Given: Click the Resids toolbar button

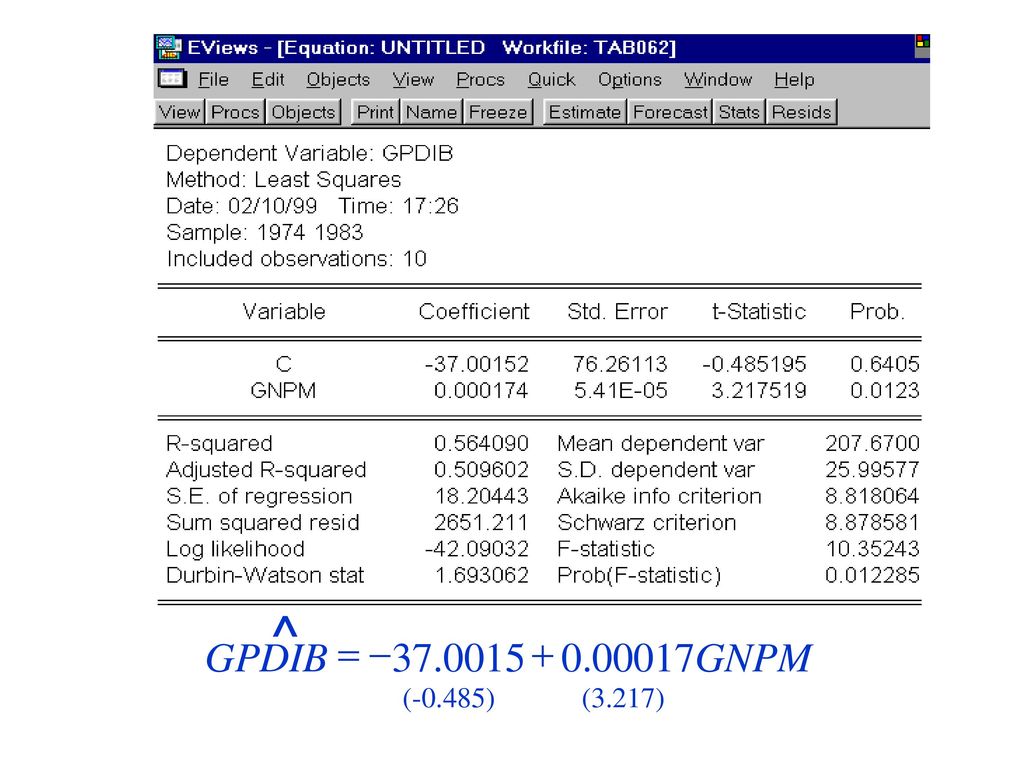Looking at the screenshot, I should pos(802,112).
